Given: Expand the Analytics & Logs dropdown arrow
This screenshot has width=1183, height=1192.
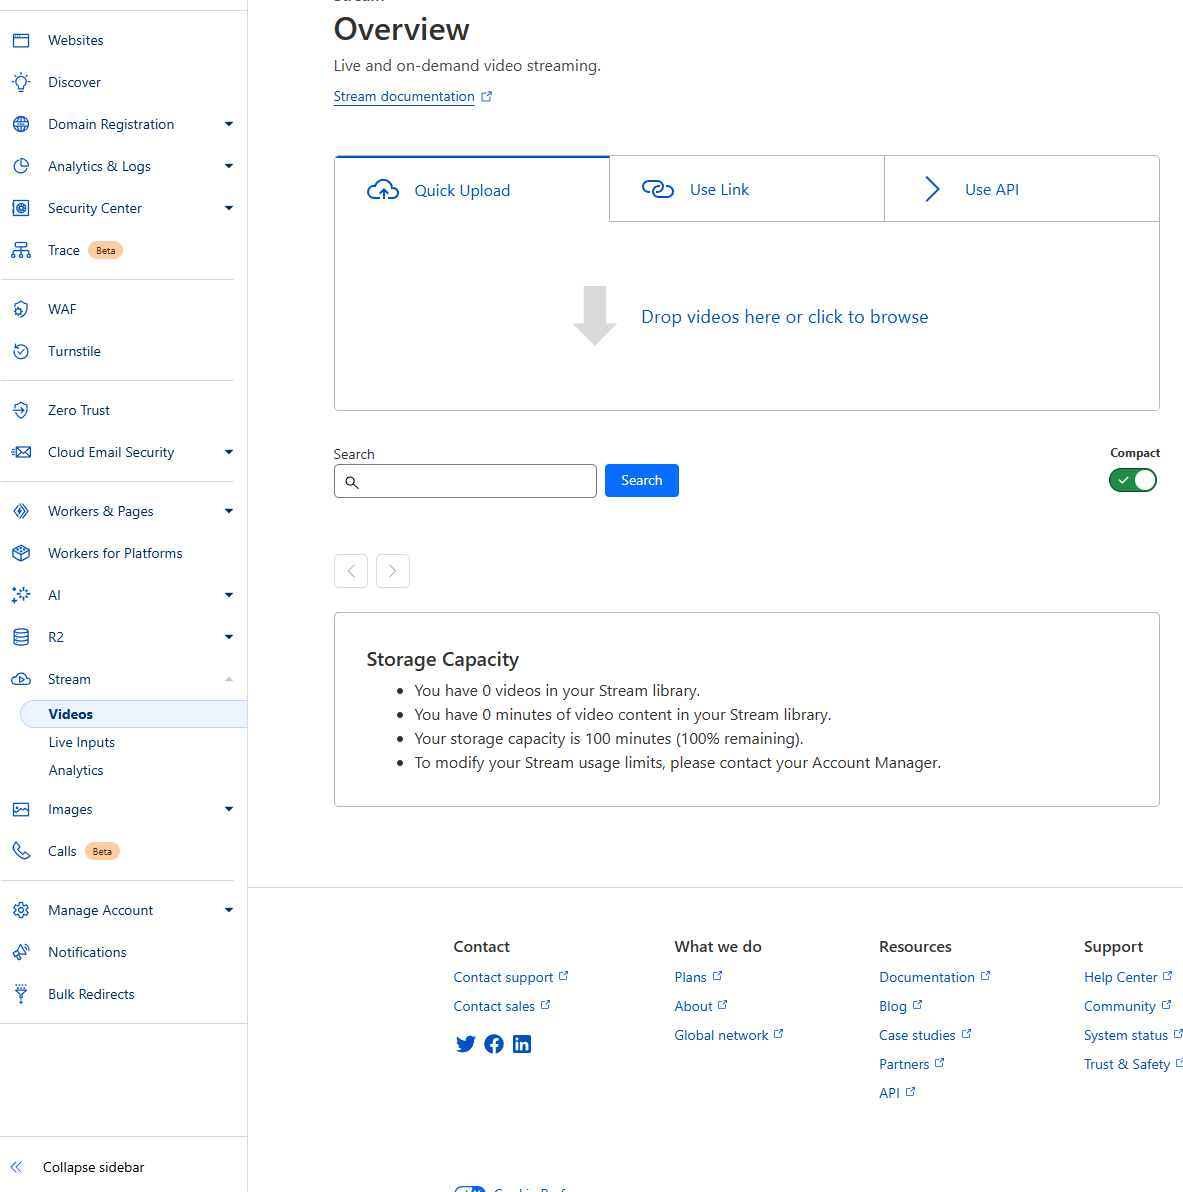Looking at the screenshot, I should (x=229, y=166).
